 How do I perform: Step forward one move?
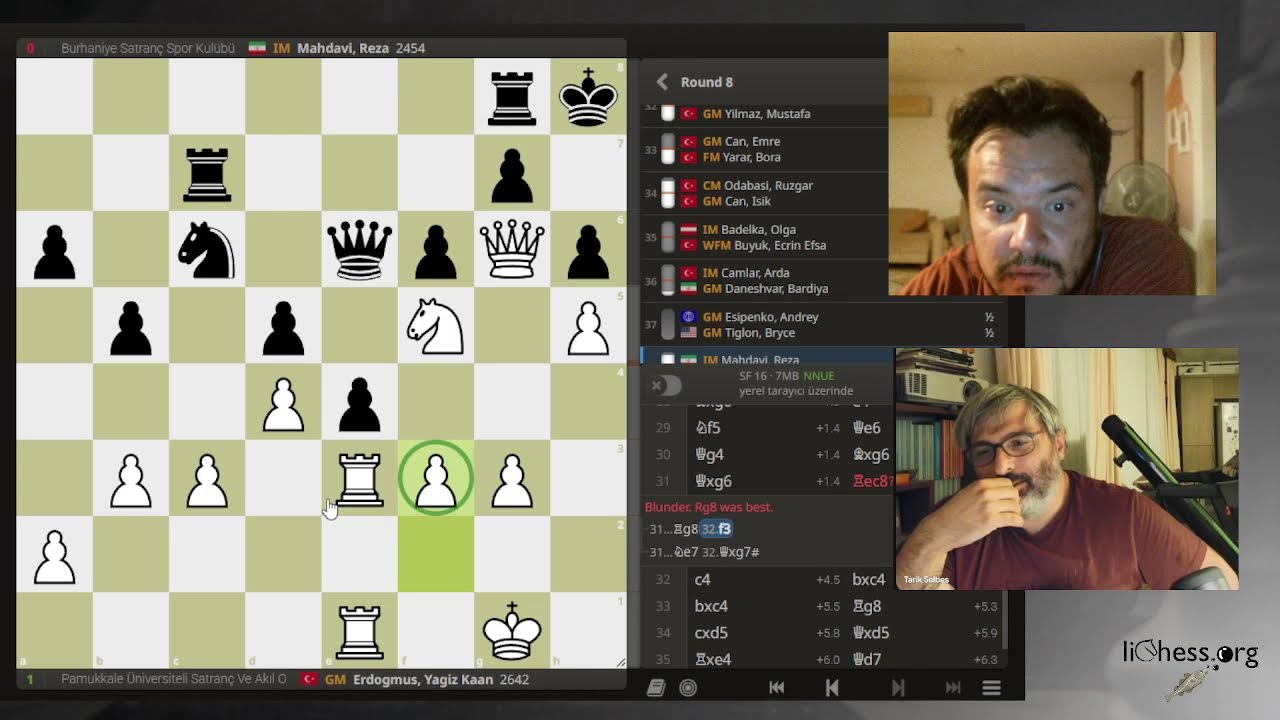pos(897,687)
